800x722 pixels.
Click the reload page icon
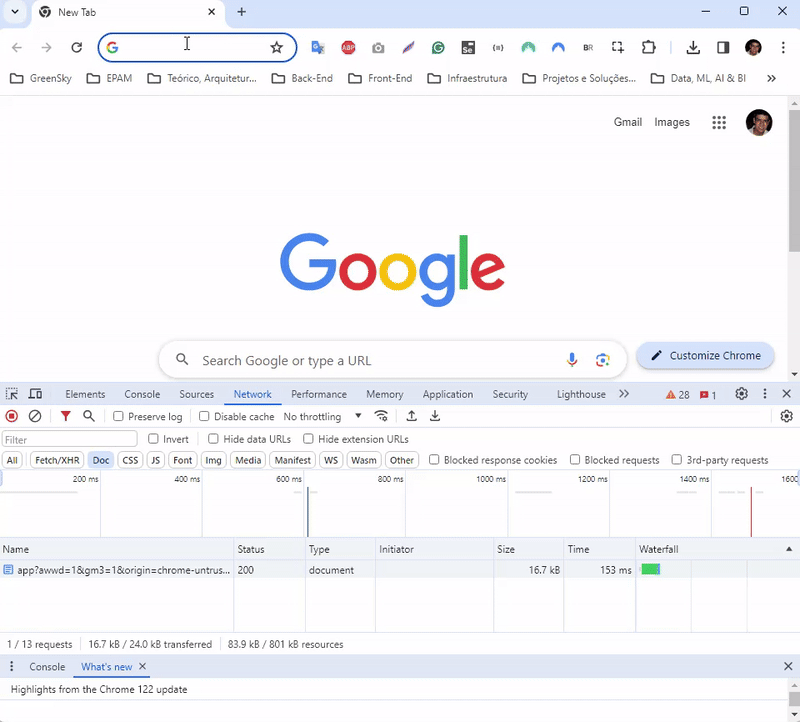point(77,47)
